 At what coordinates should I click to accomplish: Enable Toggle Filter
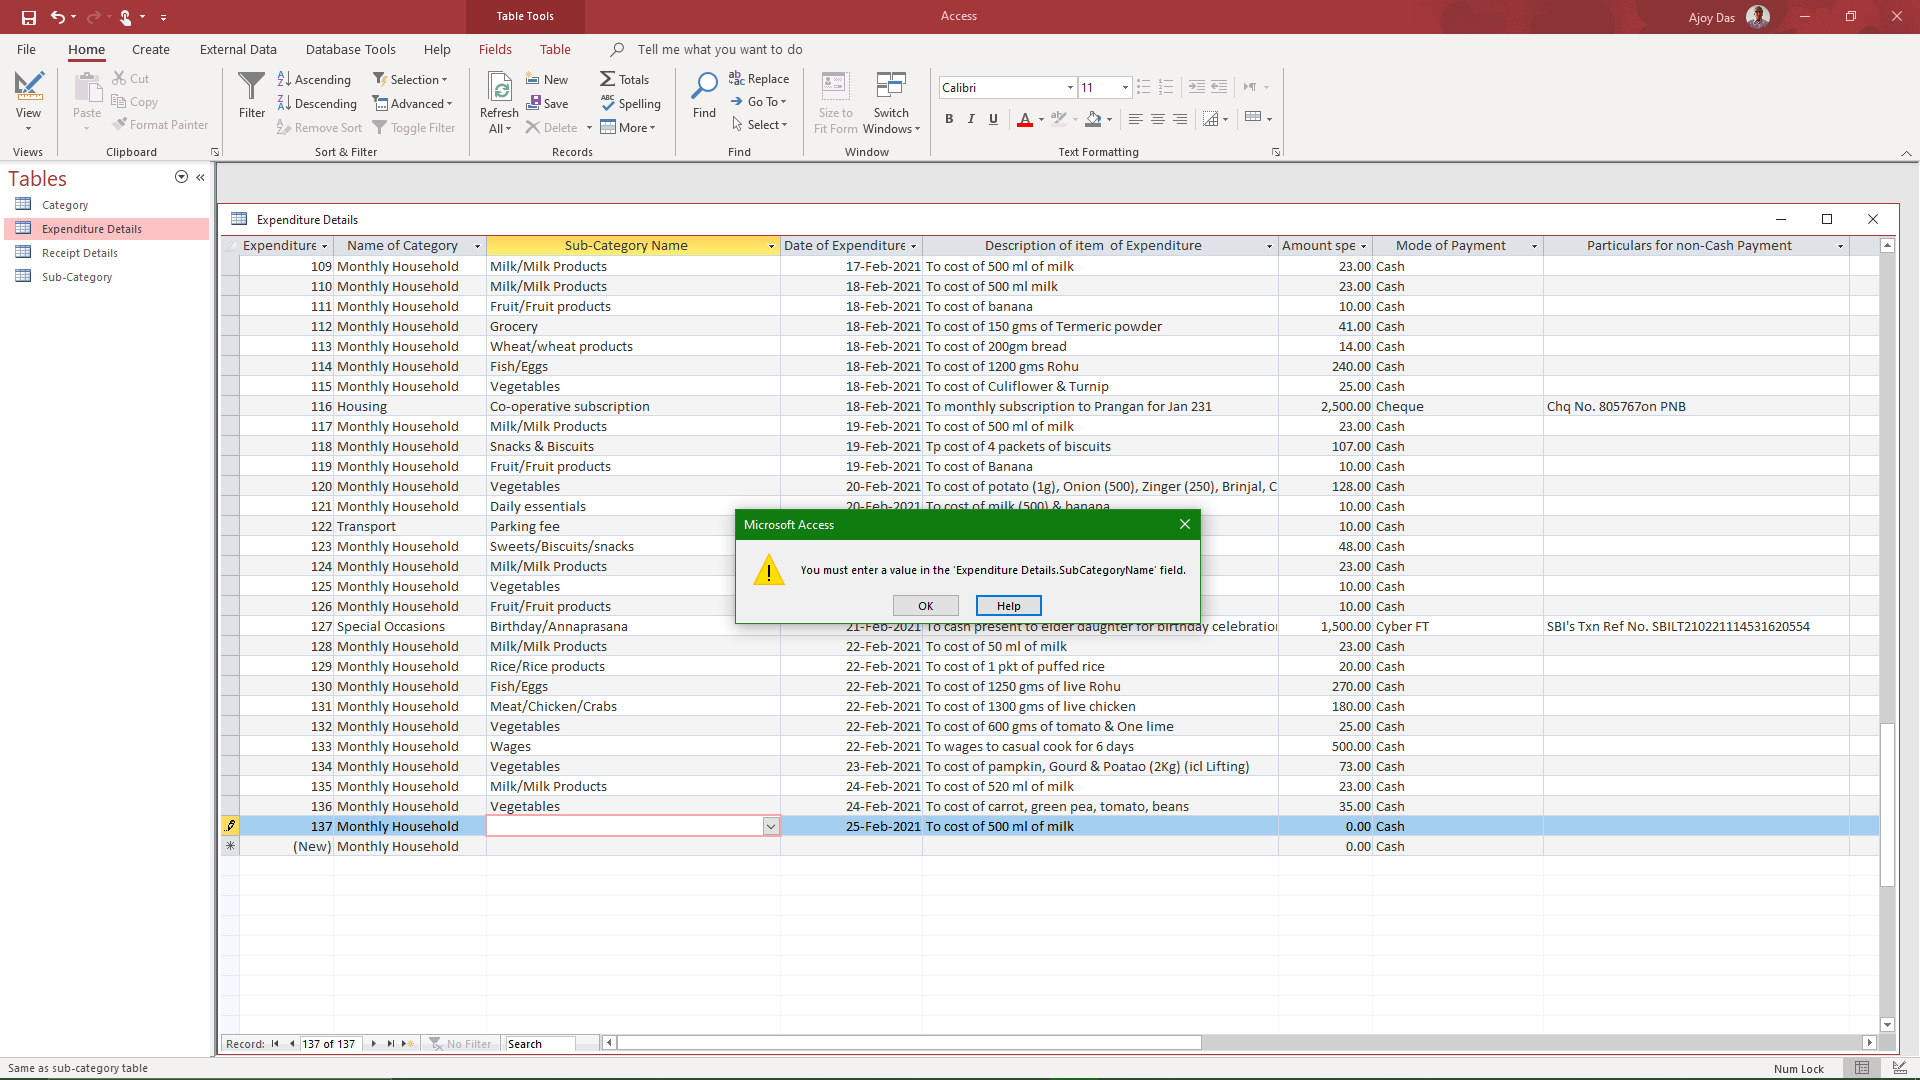coord(414,127)
